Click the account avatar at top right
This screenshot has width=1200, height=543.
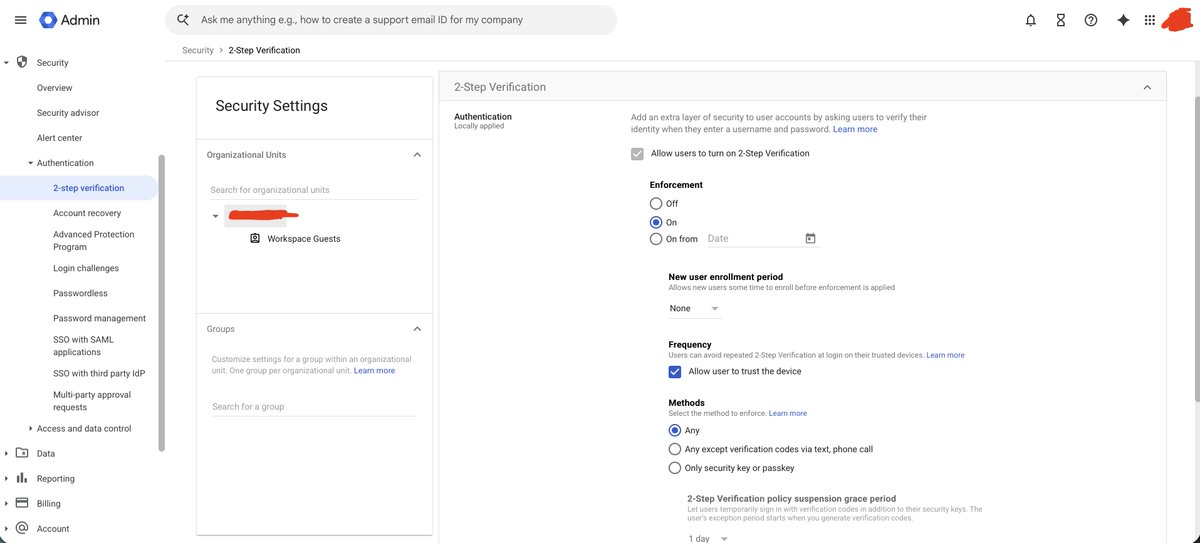point(1178,19)
